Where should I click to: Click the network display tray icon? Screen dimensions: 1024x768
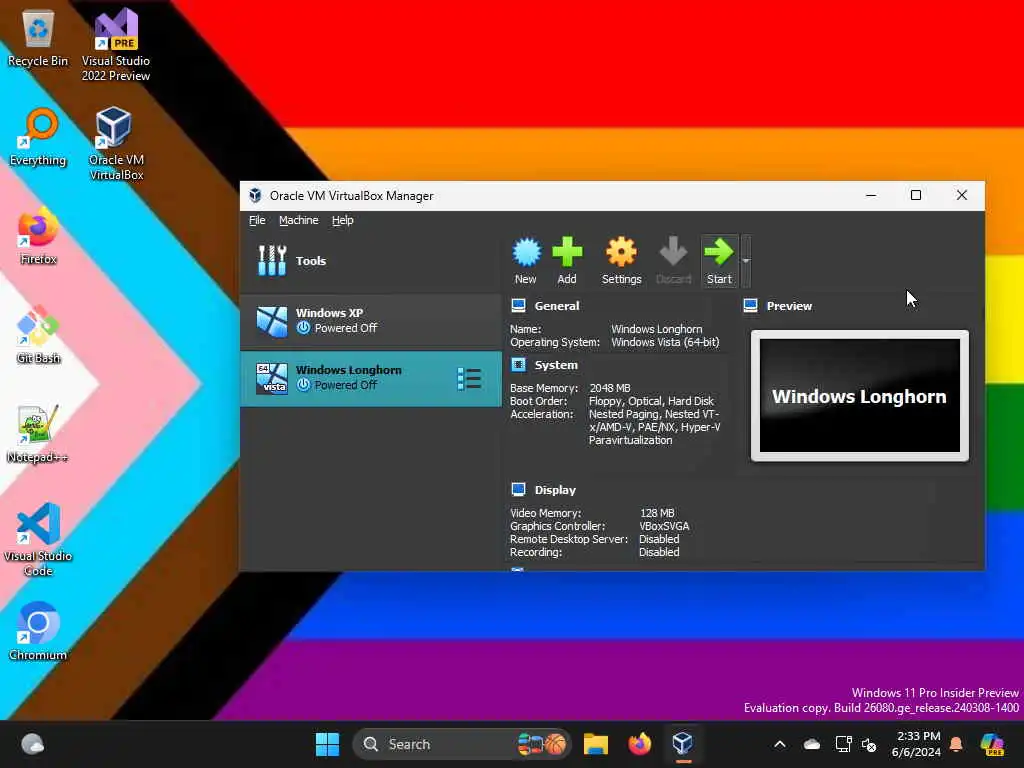pyautogui.click(x=843, y=744)
